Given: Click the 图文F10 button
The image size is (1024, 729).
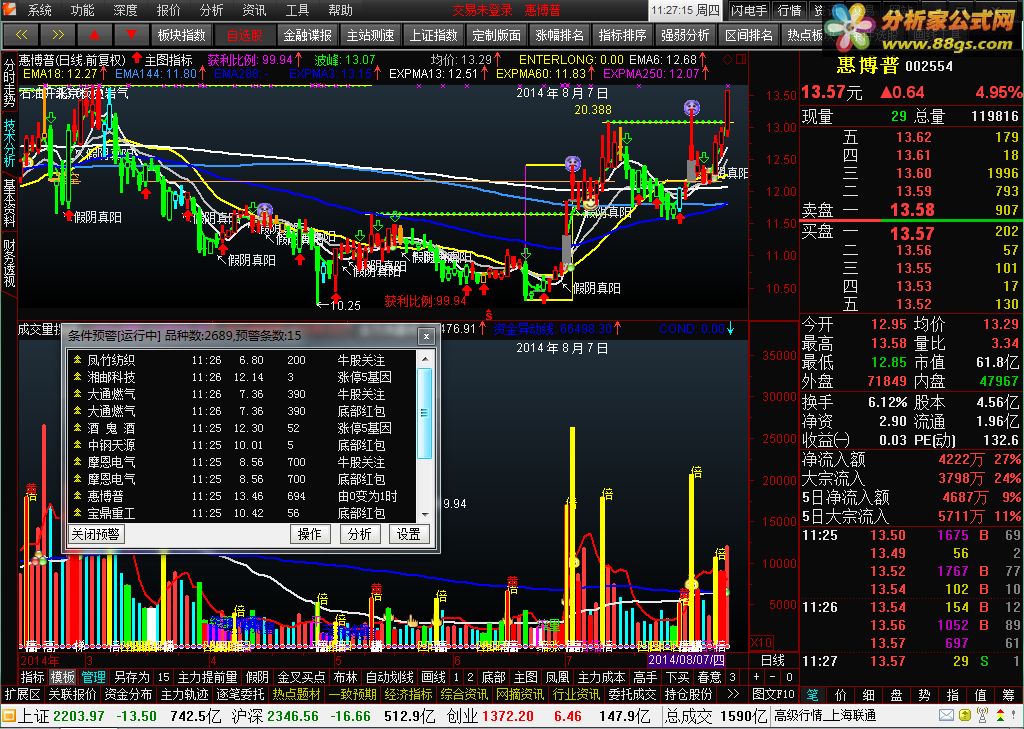Looking at the screenshot, I should coord(774,694).
